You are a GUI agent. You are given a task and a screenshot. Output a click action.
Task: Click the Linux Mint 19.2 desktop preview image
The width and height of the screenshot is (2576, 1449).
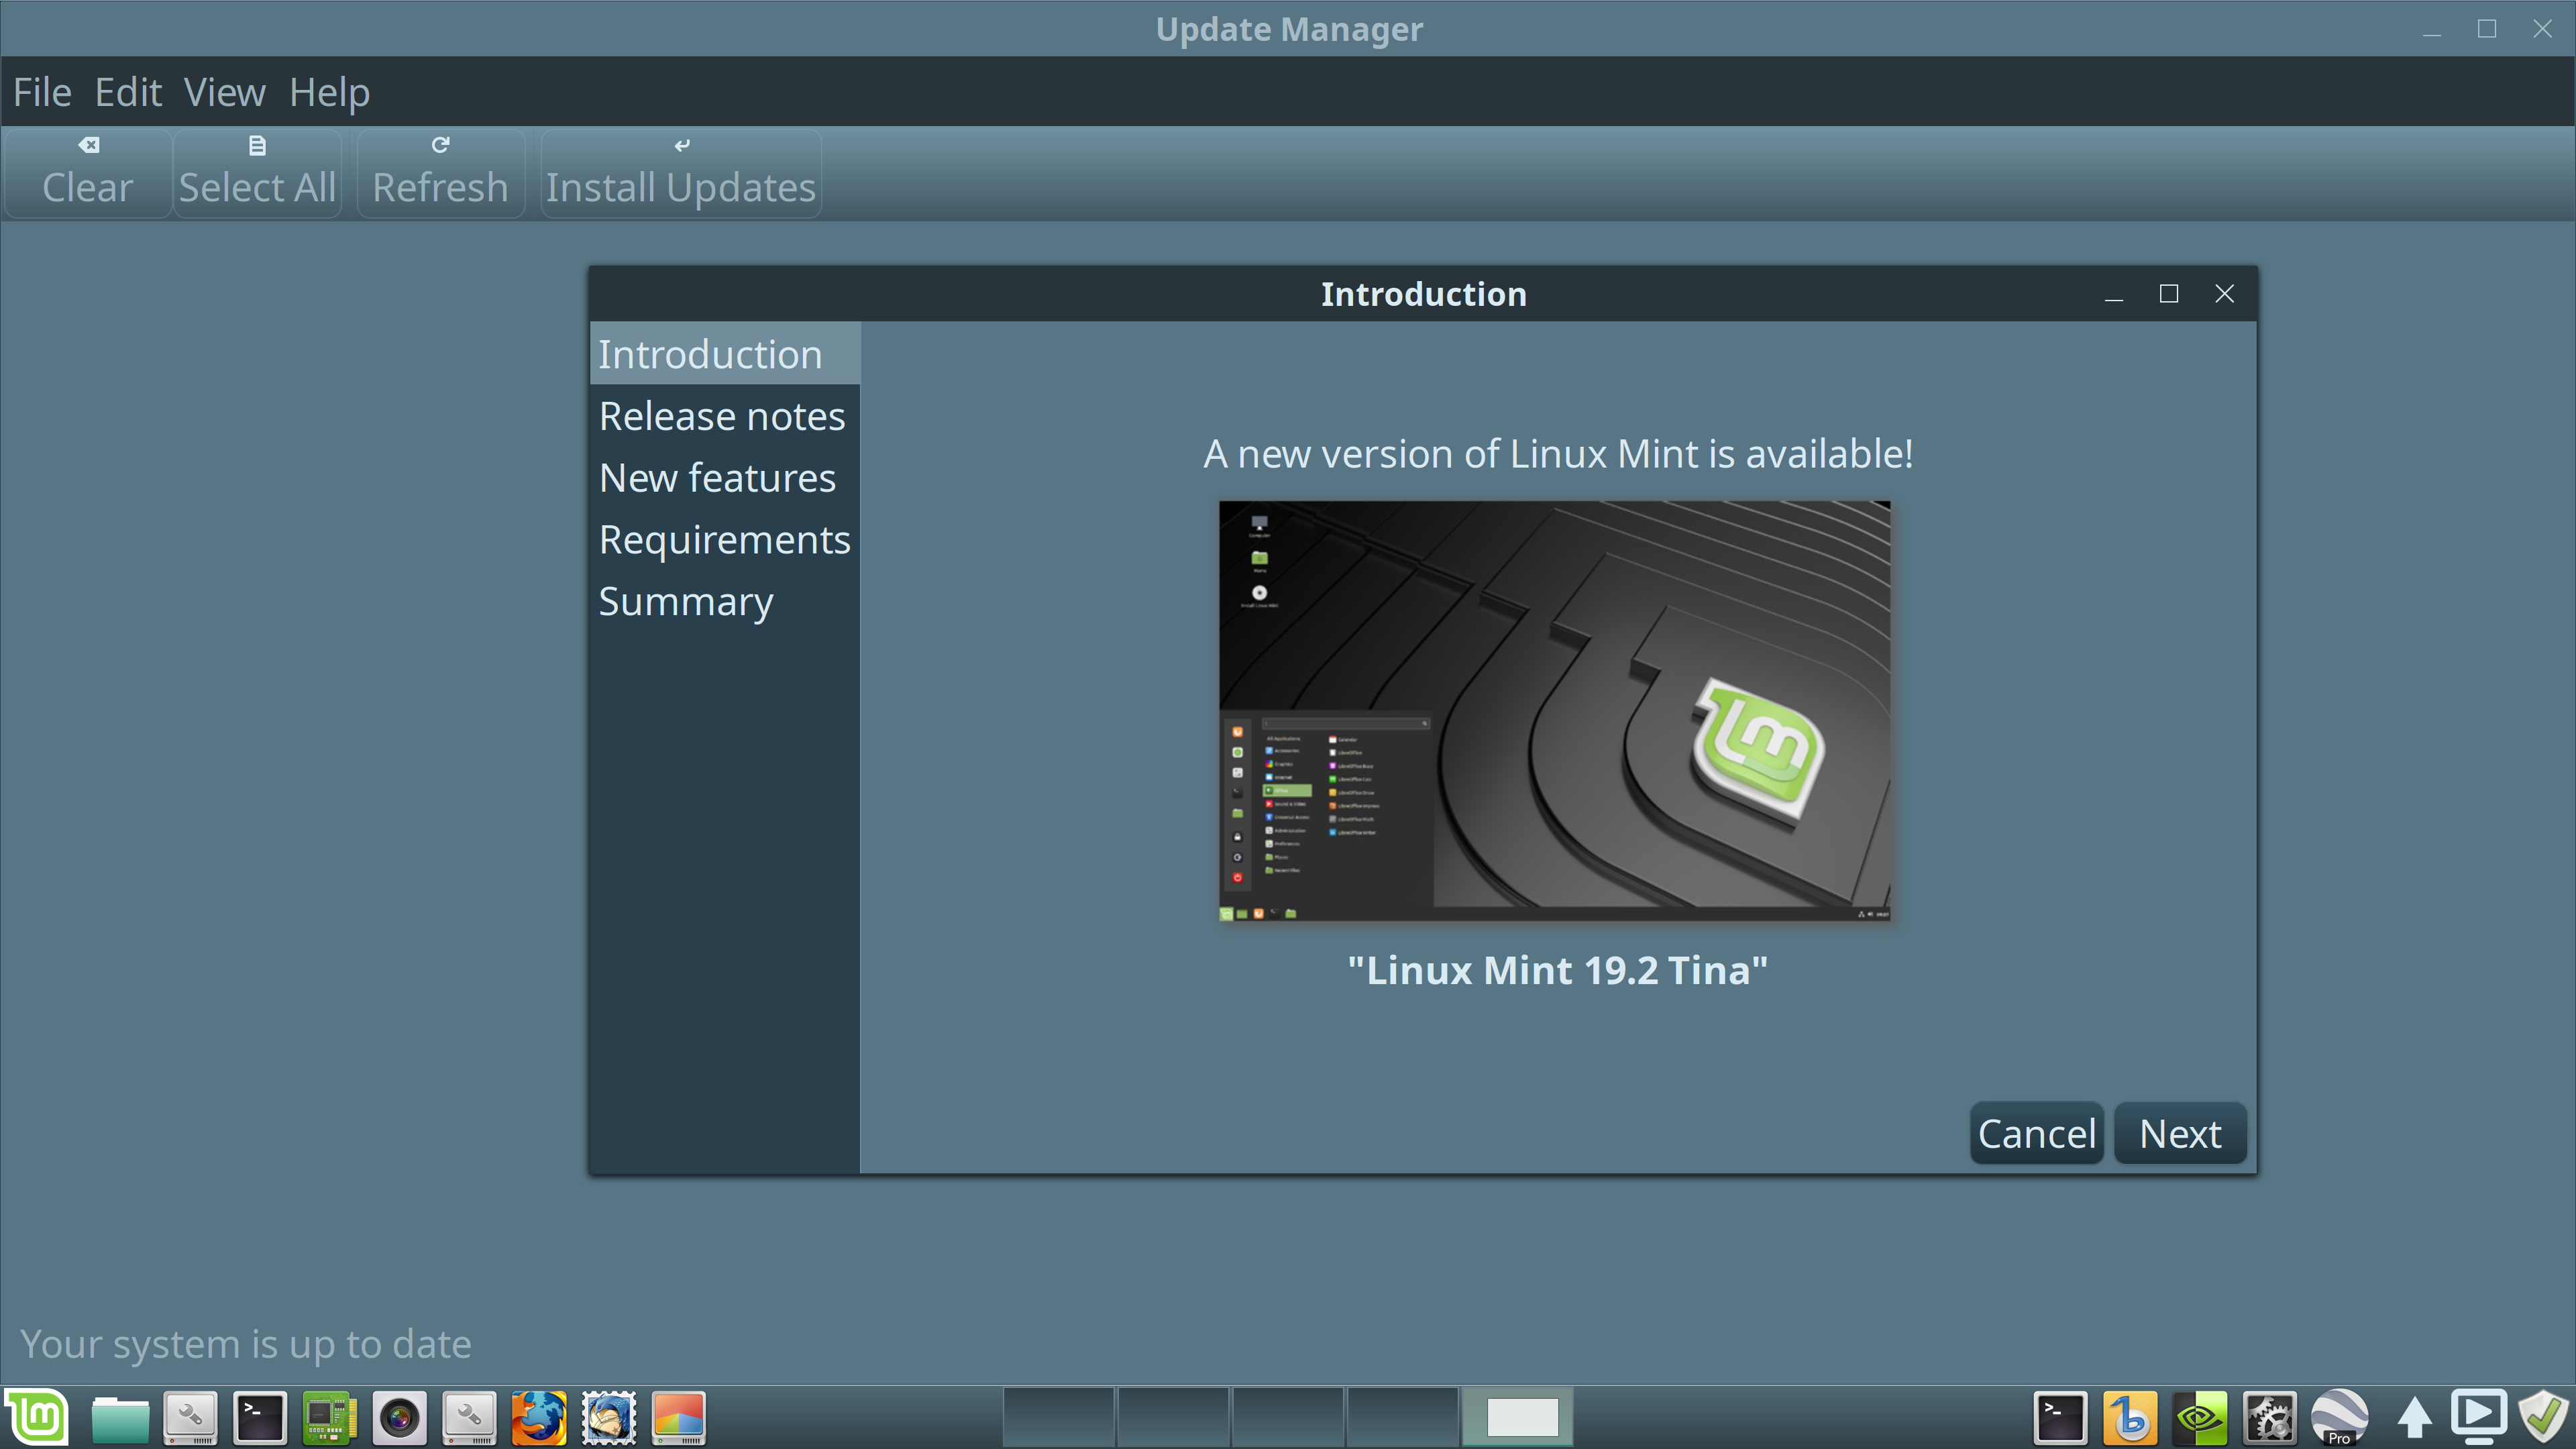tap(1555, 710)
